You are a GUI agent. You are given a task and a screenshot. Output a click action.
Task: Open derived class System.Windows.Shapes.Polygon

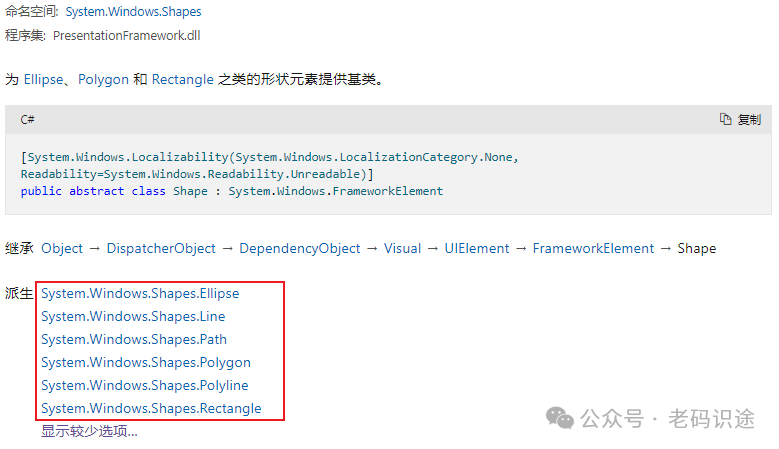pos(146,363)
